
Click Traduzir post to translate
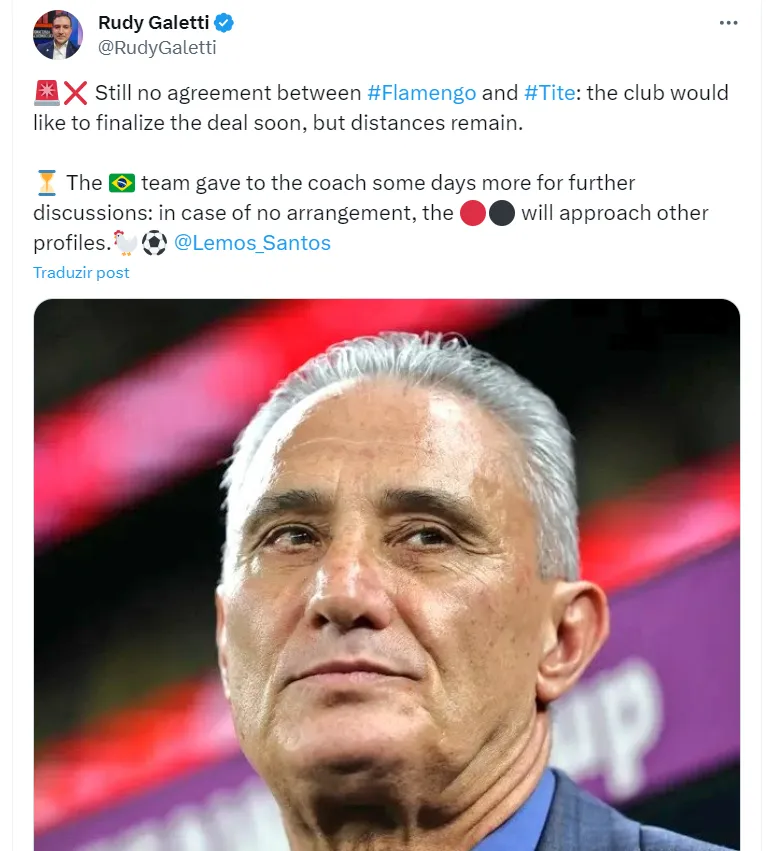(x=81, y=272)
